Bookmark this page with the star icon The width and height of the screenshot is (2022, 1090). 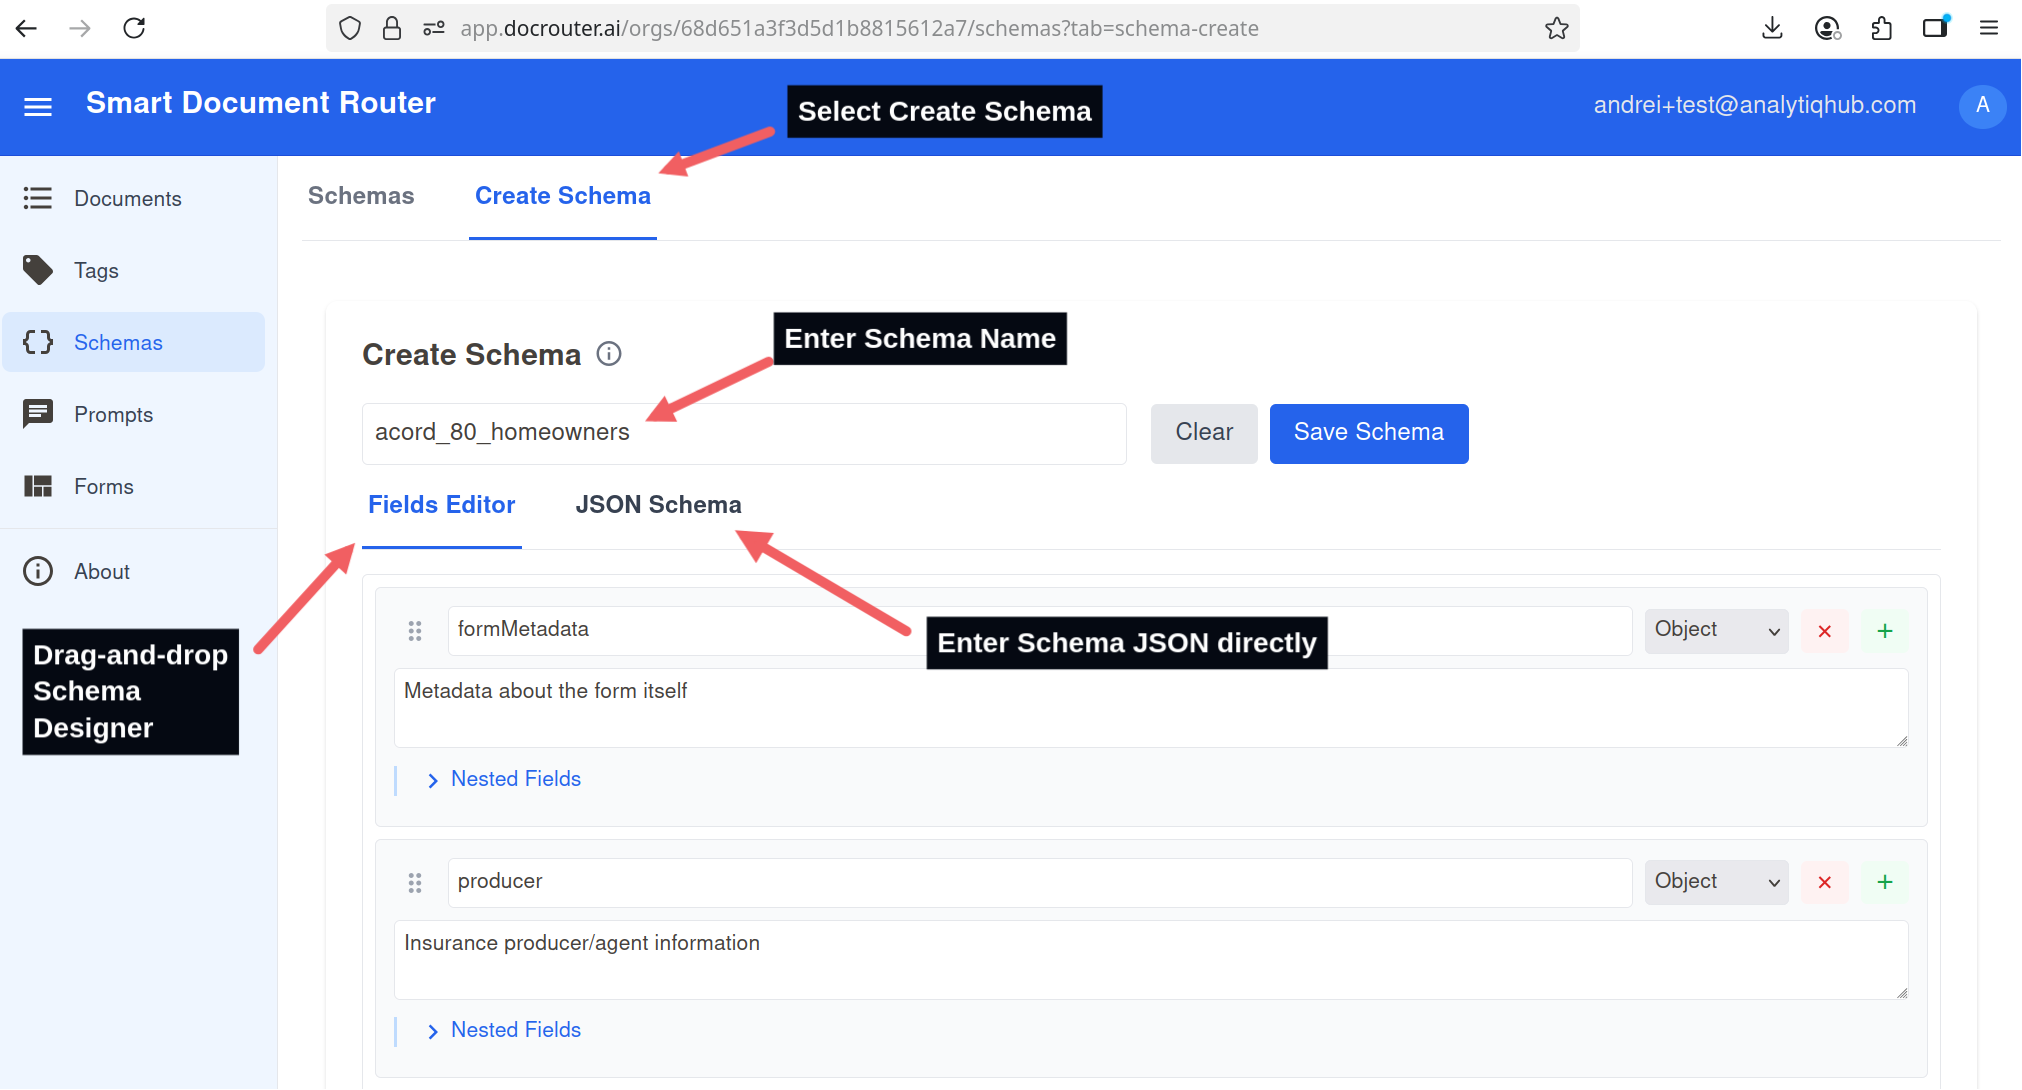[x=1556, y=28]
